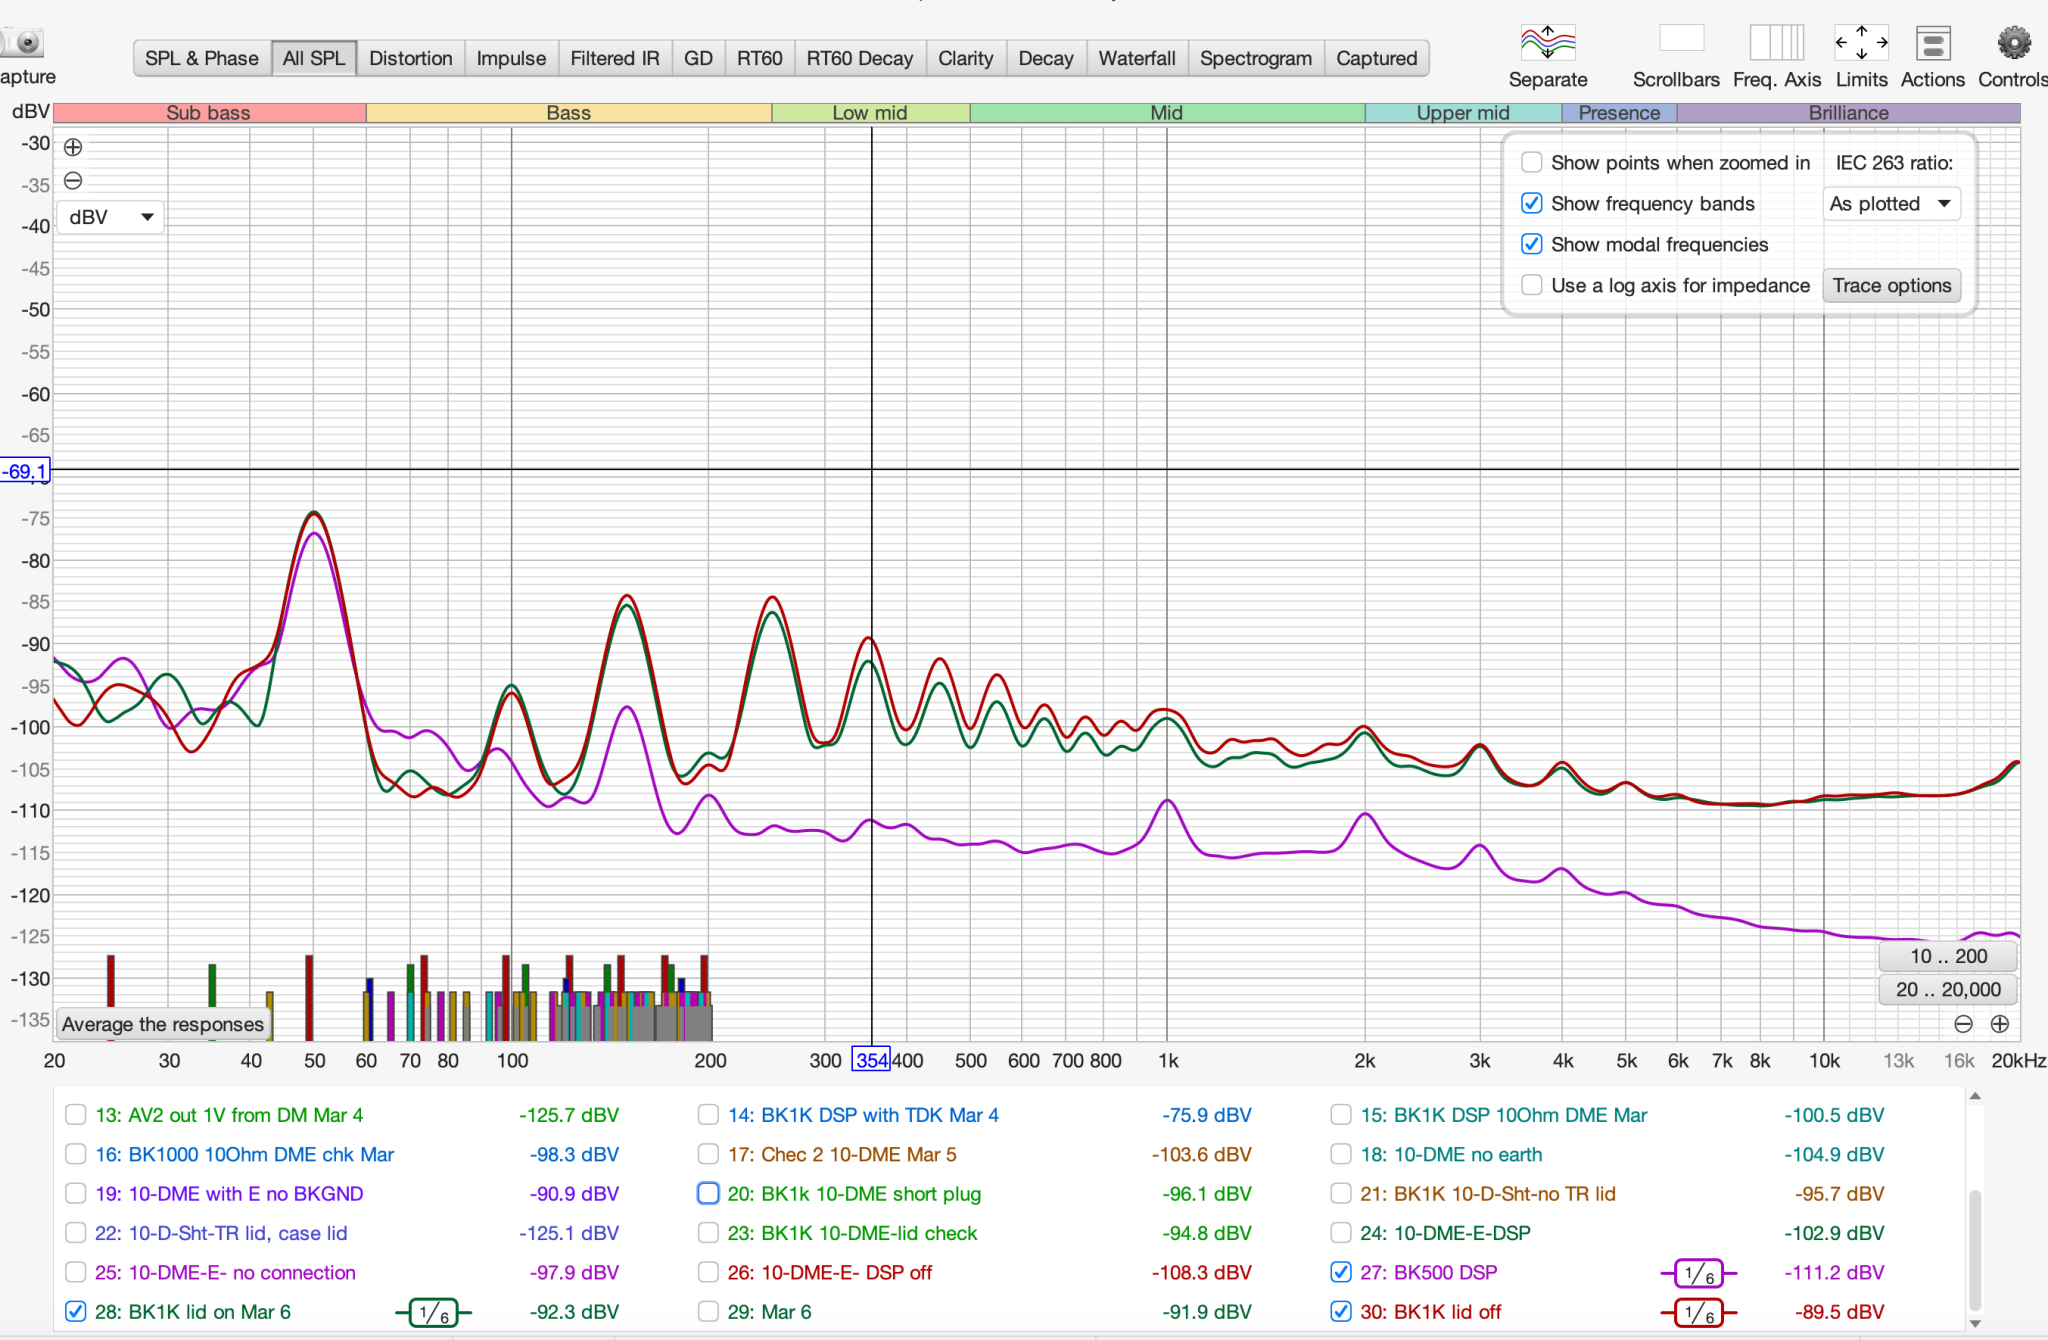Check trace 13: AV2 out 1V from DM

tap(75, 1114)
